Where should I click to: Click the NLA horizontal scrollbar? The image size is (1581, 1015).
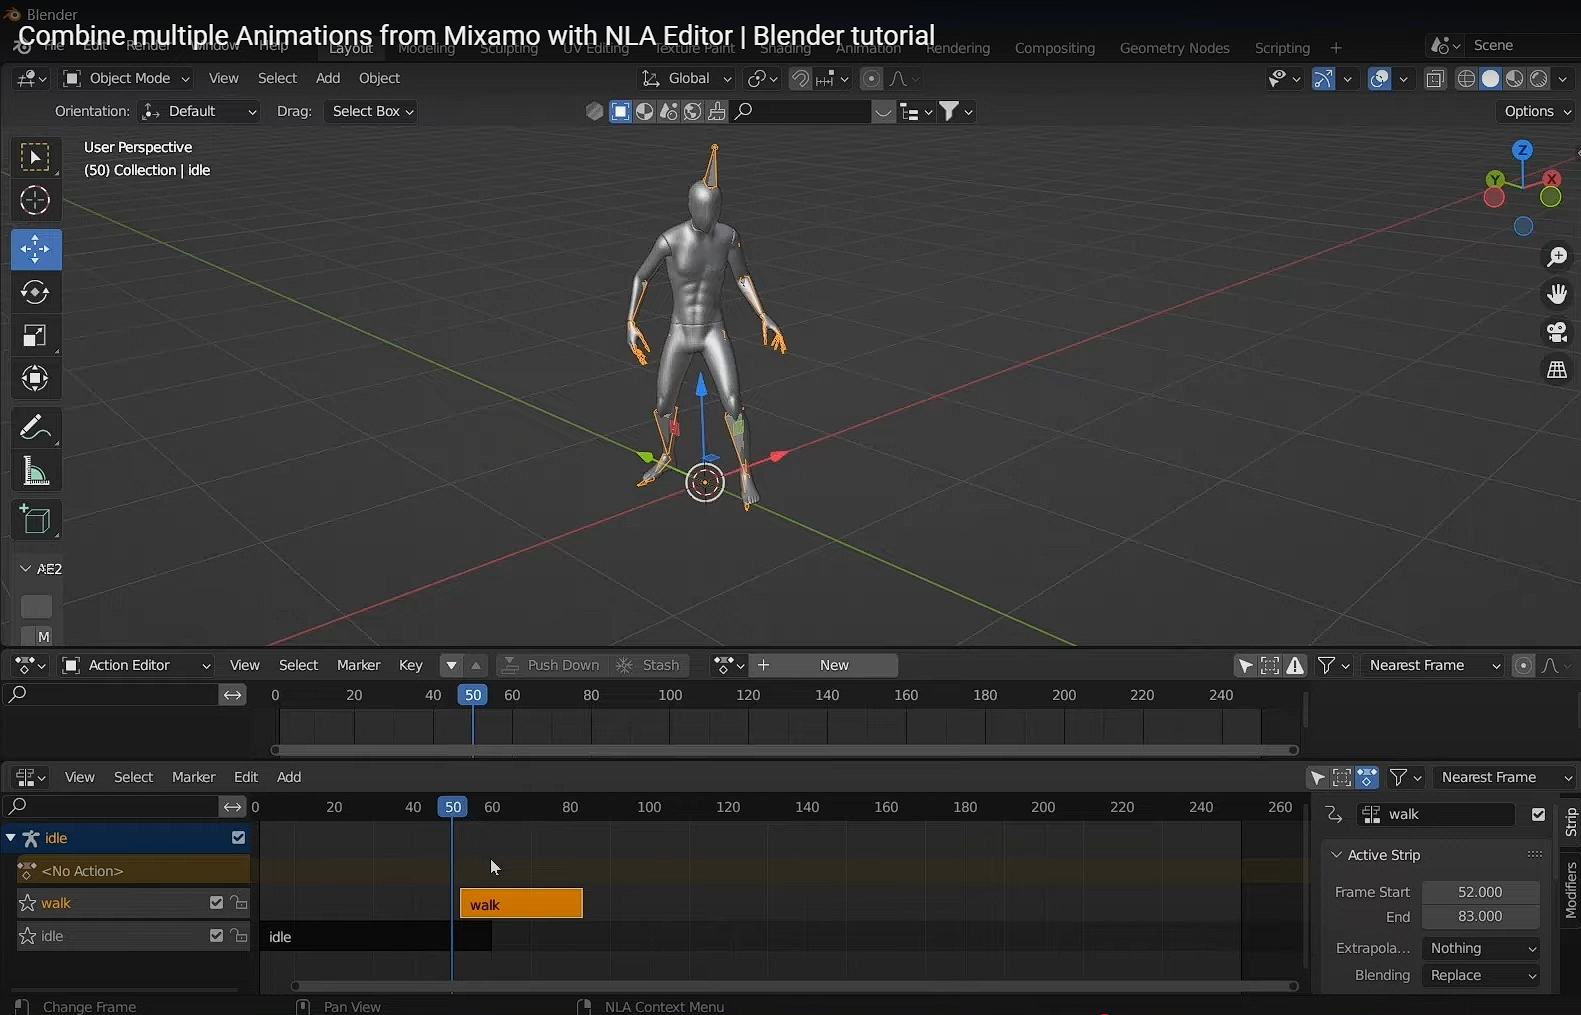794,986
